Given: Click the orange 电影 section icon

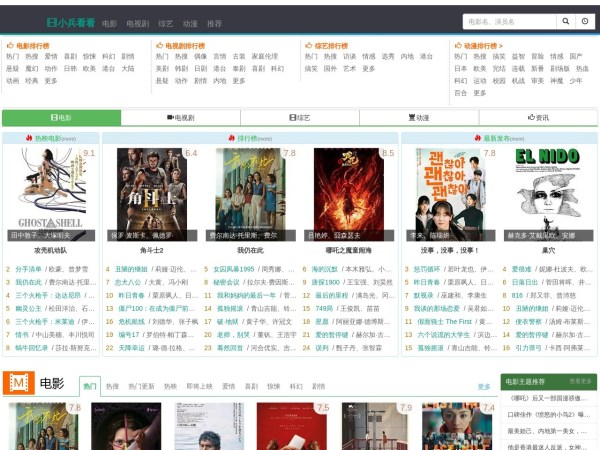Looking at the screenshot, I should tap(18, 383).
